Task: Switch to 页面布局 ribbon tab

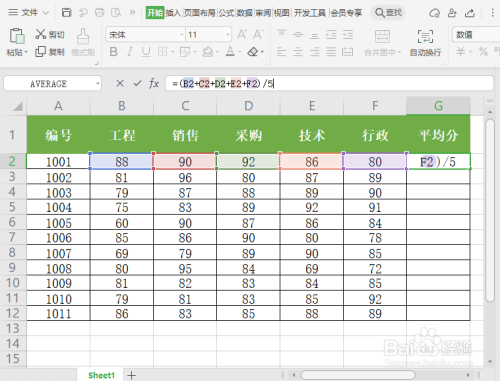Action: pos(200,13)
